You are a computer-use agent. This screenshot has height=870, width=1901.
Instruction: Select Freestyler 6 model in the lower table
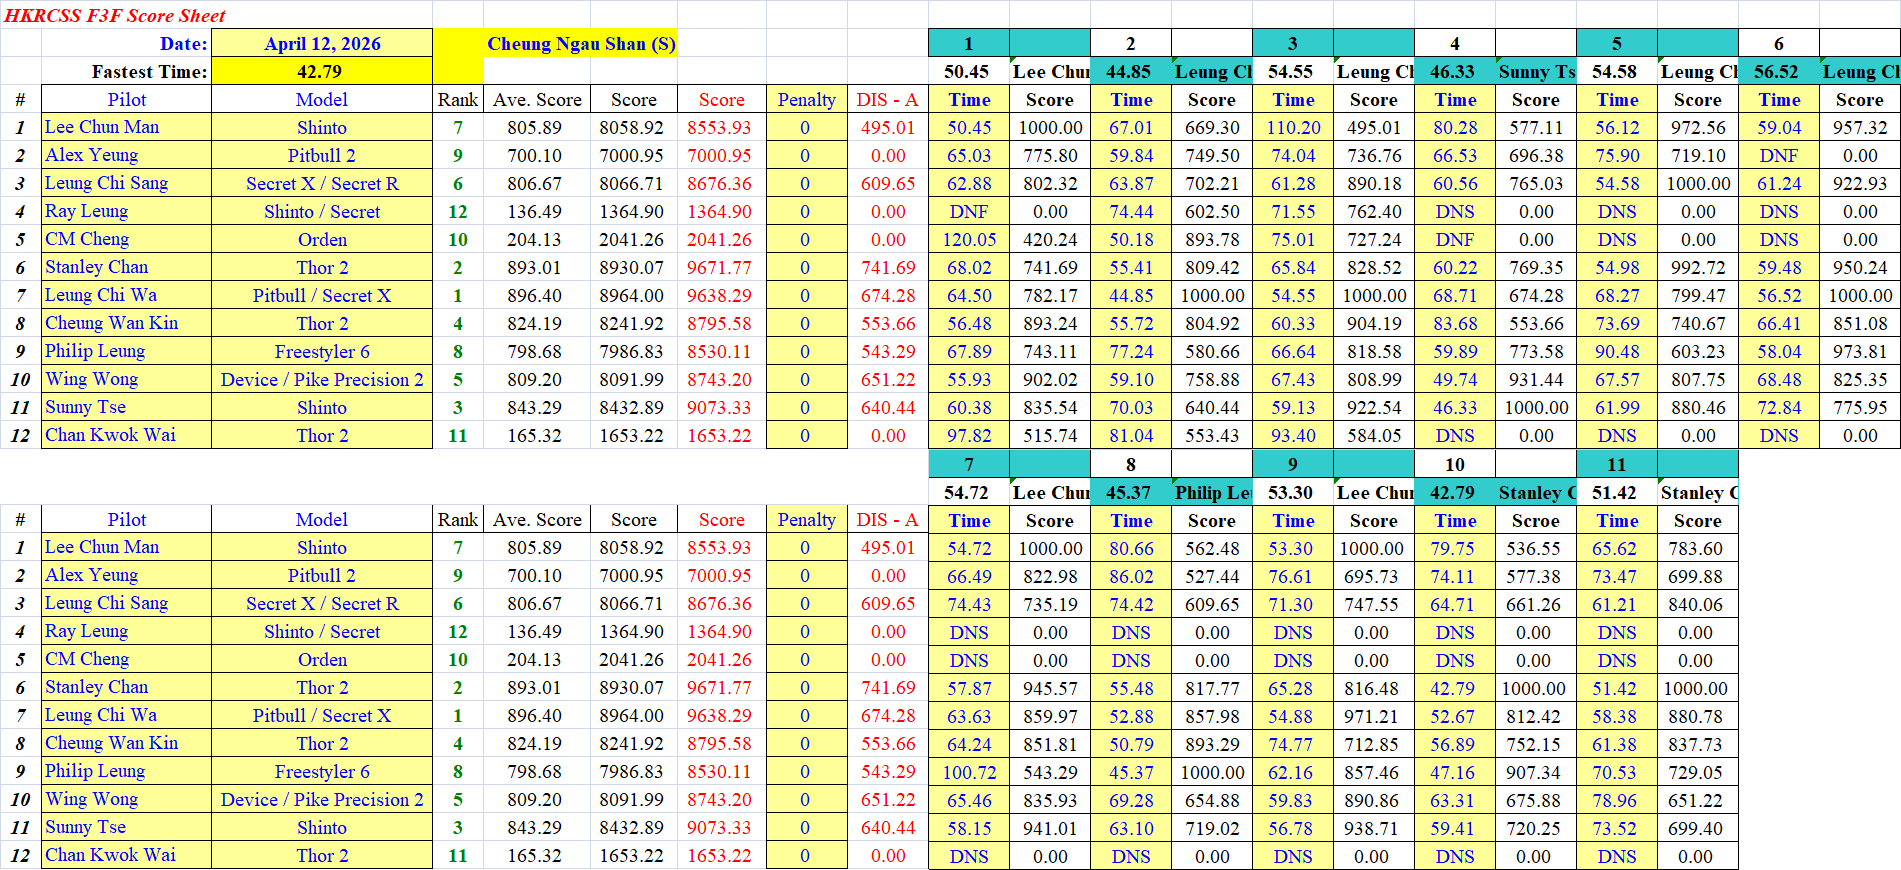(x=321, y=772)
